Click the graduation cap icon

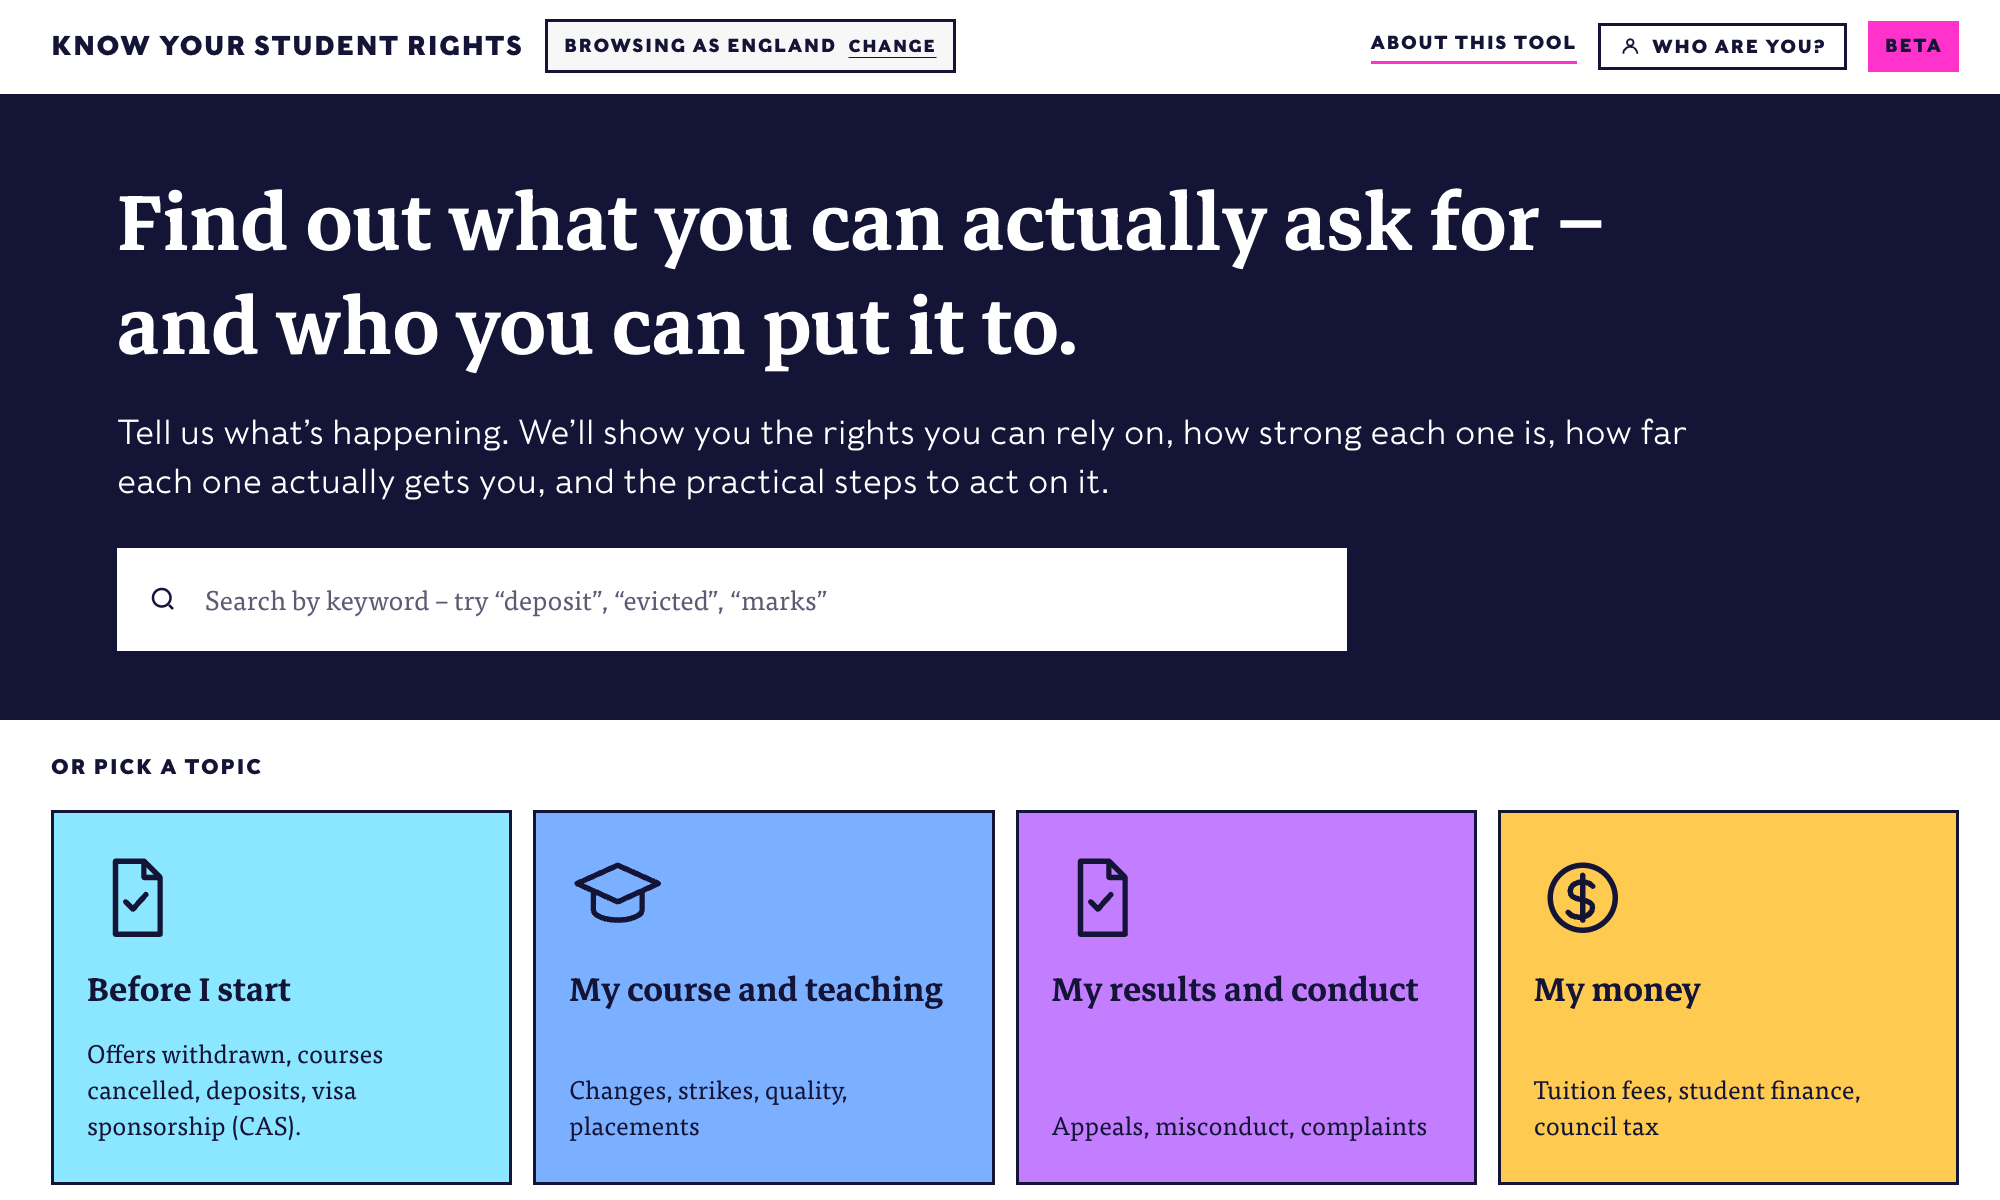pos(617,892)
